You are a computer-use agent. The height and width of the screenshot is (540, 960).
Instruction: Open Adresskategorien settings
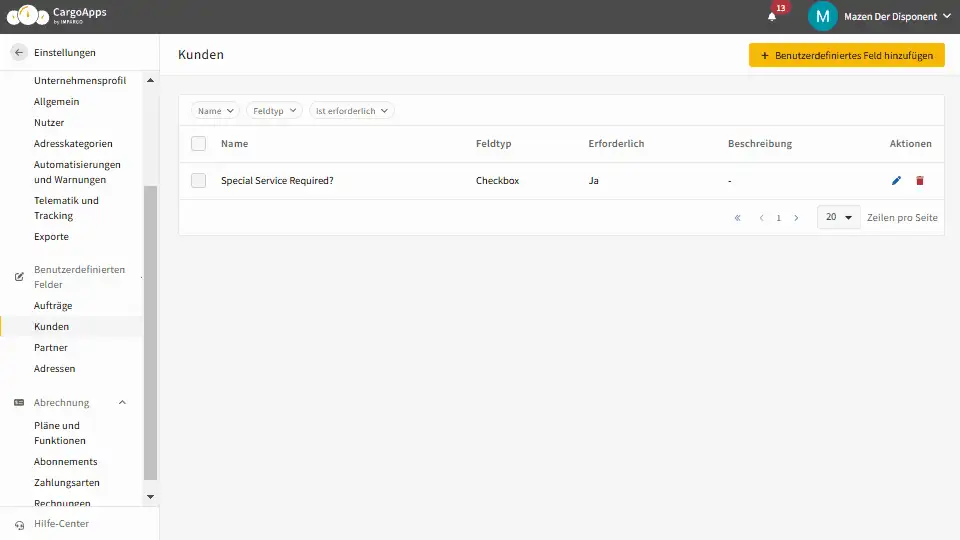click(x=73, y=144)
